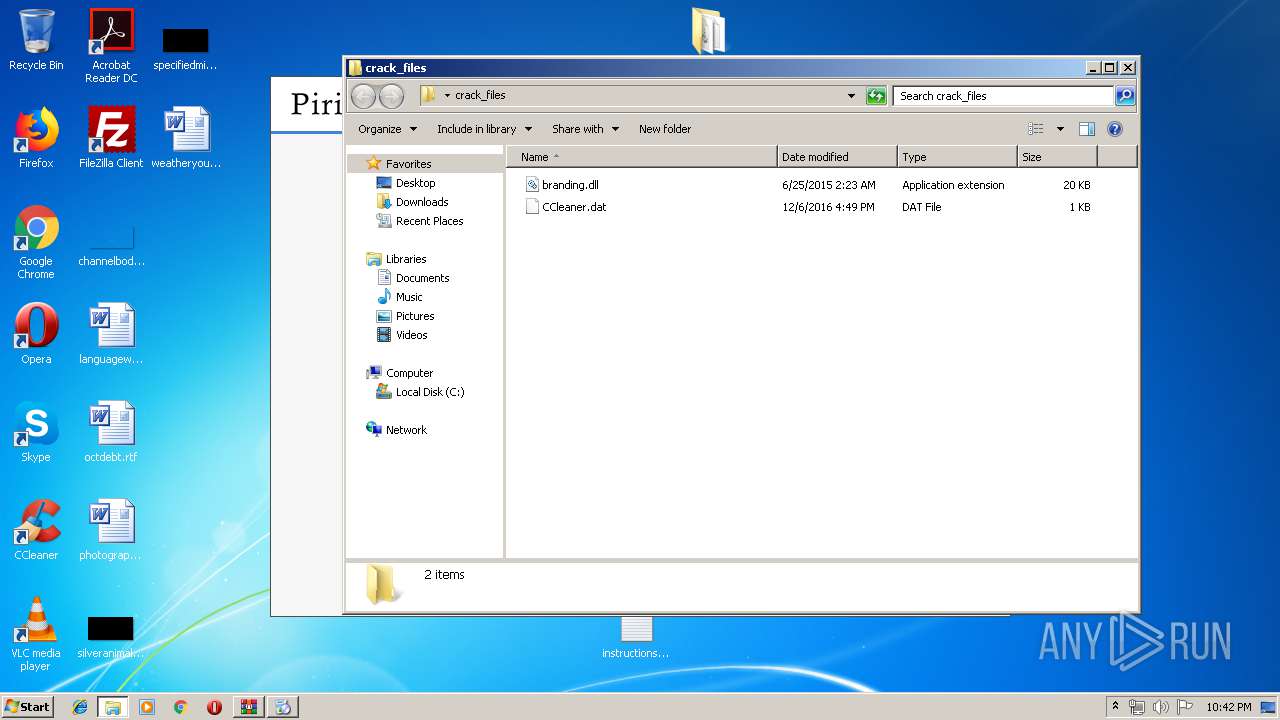Click the 12/6/2016 4:49 PM date cell
This screenshot has width=1280, height=720.
pyautogui.click(x=828, y=207)
